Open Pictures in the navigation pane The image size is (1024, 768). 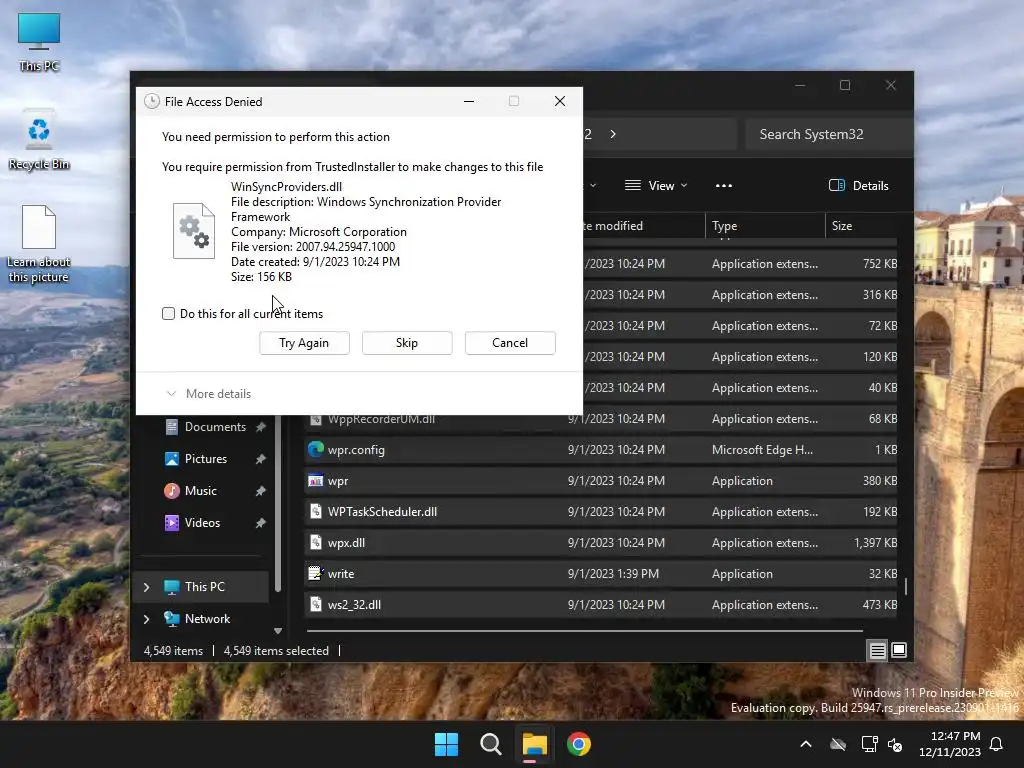pos(206,459)
